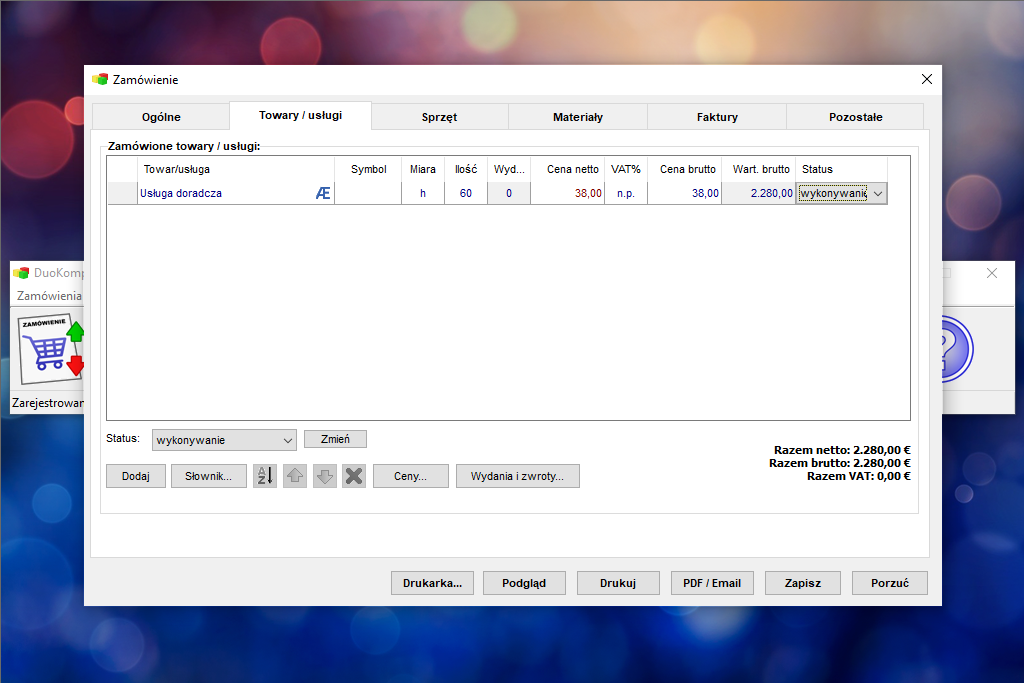Screen dimensions: 1024x683
Task: Move item up with arrow icon
Action: (295, 476)
